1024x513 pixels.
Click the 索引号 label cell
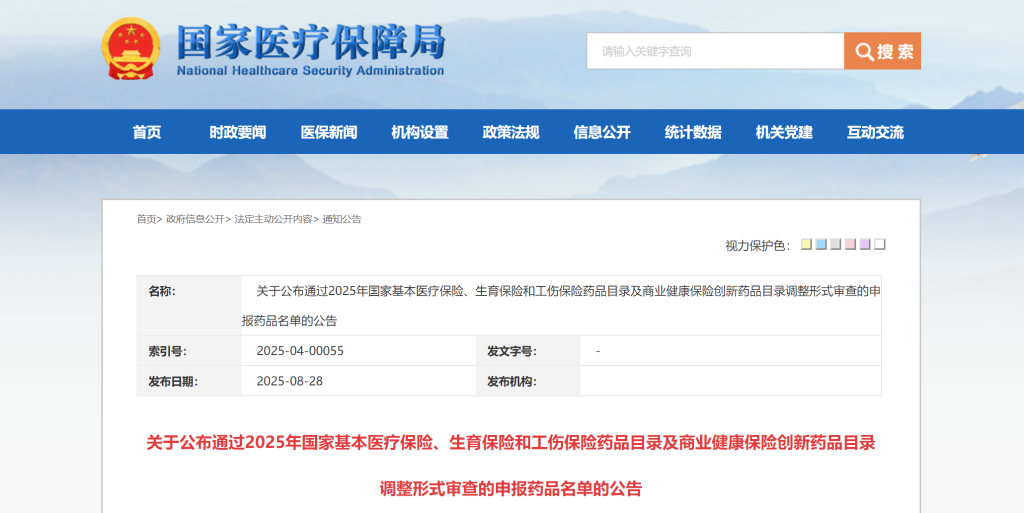click(189, 351)
